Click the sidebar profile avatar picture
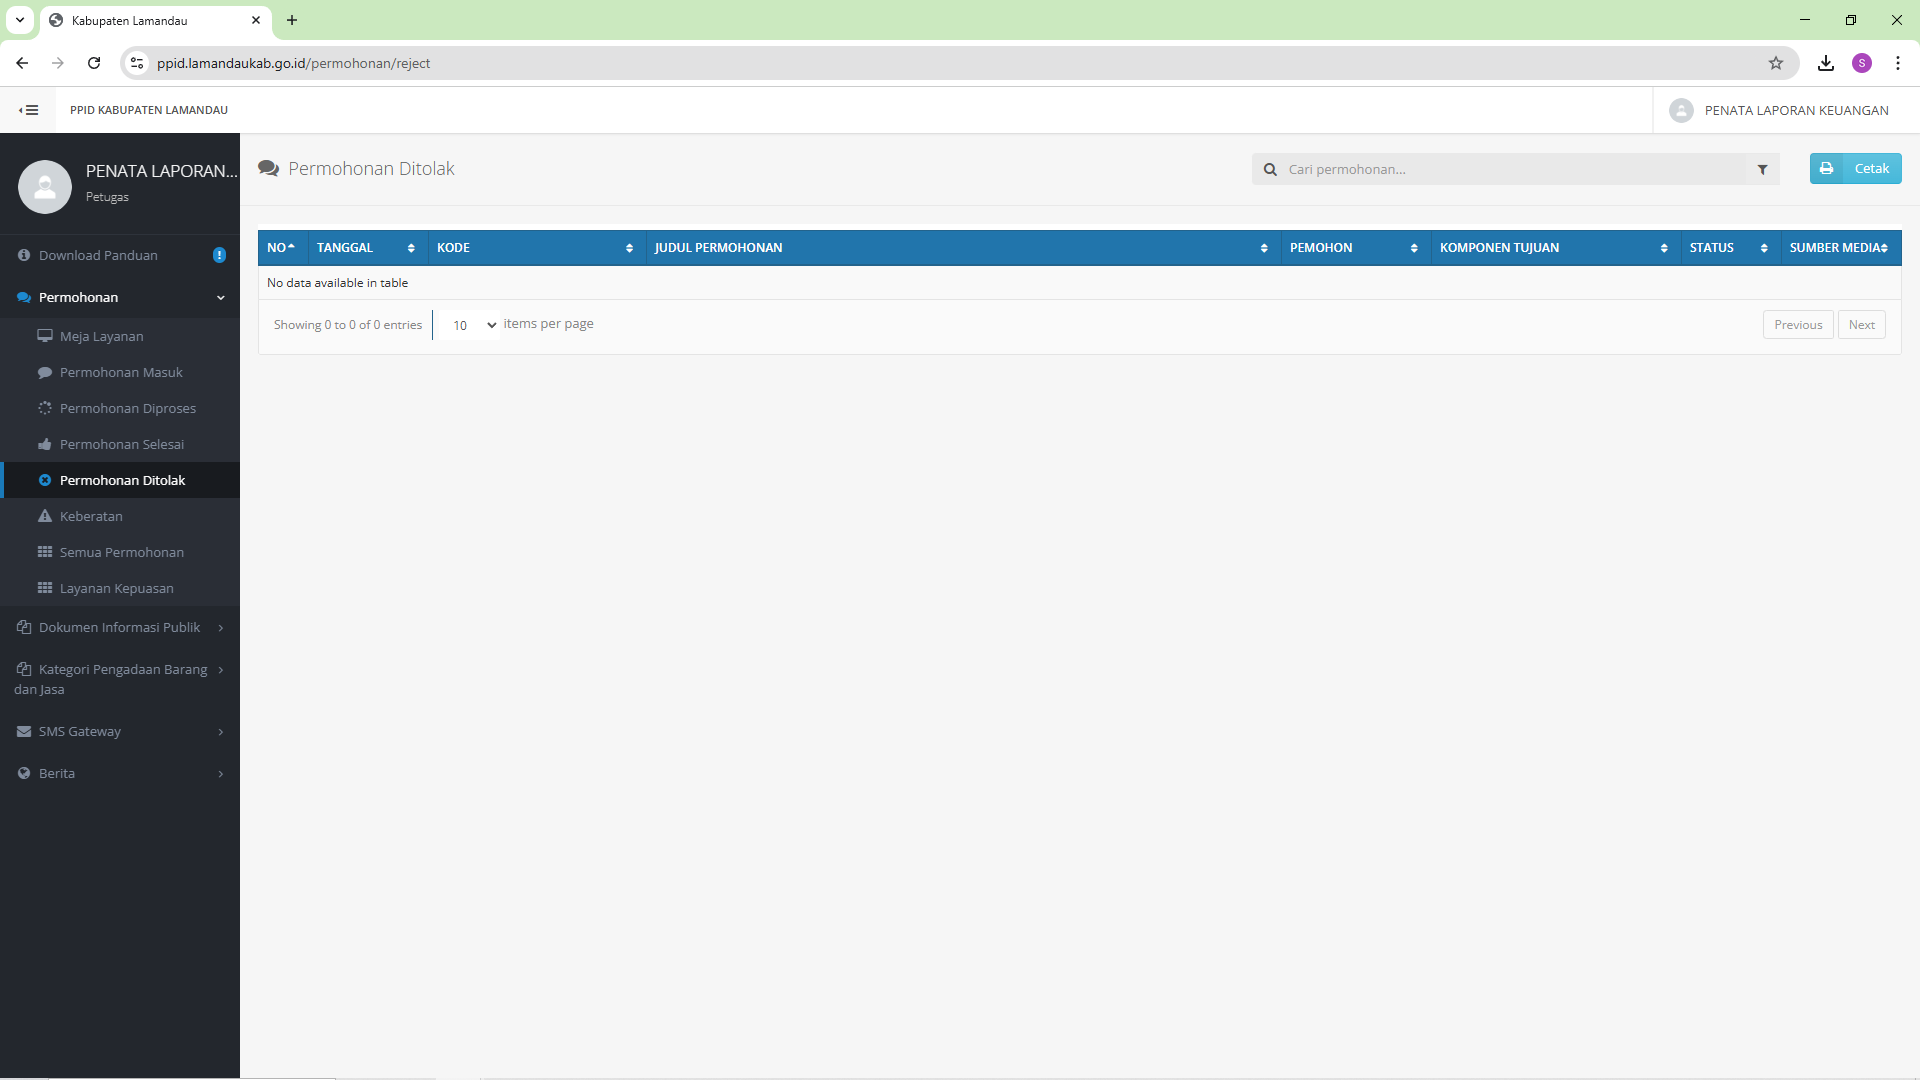This screenshot has width=1920, height=1080. click(x=45, y=187)
